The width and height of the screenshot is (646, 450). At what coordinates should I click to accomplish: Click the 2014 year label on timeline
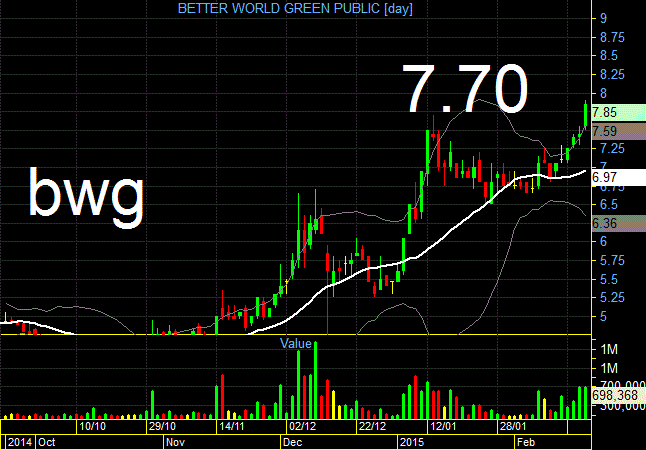click(20, 442)
